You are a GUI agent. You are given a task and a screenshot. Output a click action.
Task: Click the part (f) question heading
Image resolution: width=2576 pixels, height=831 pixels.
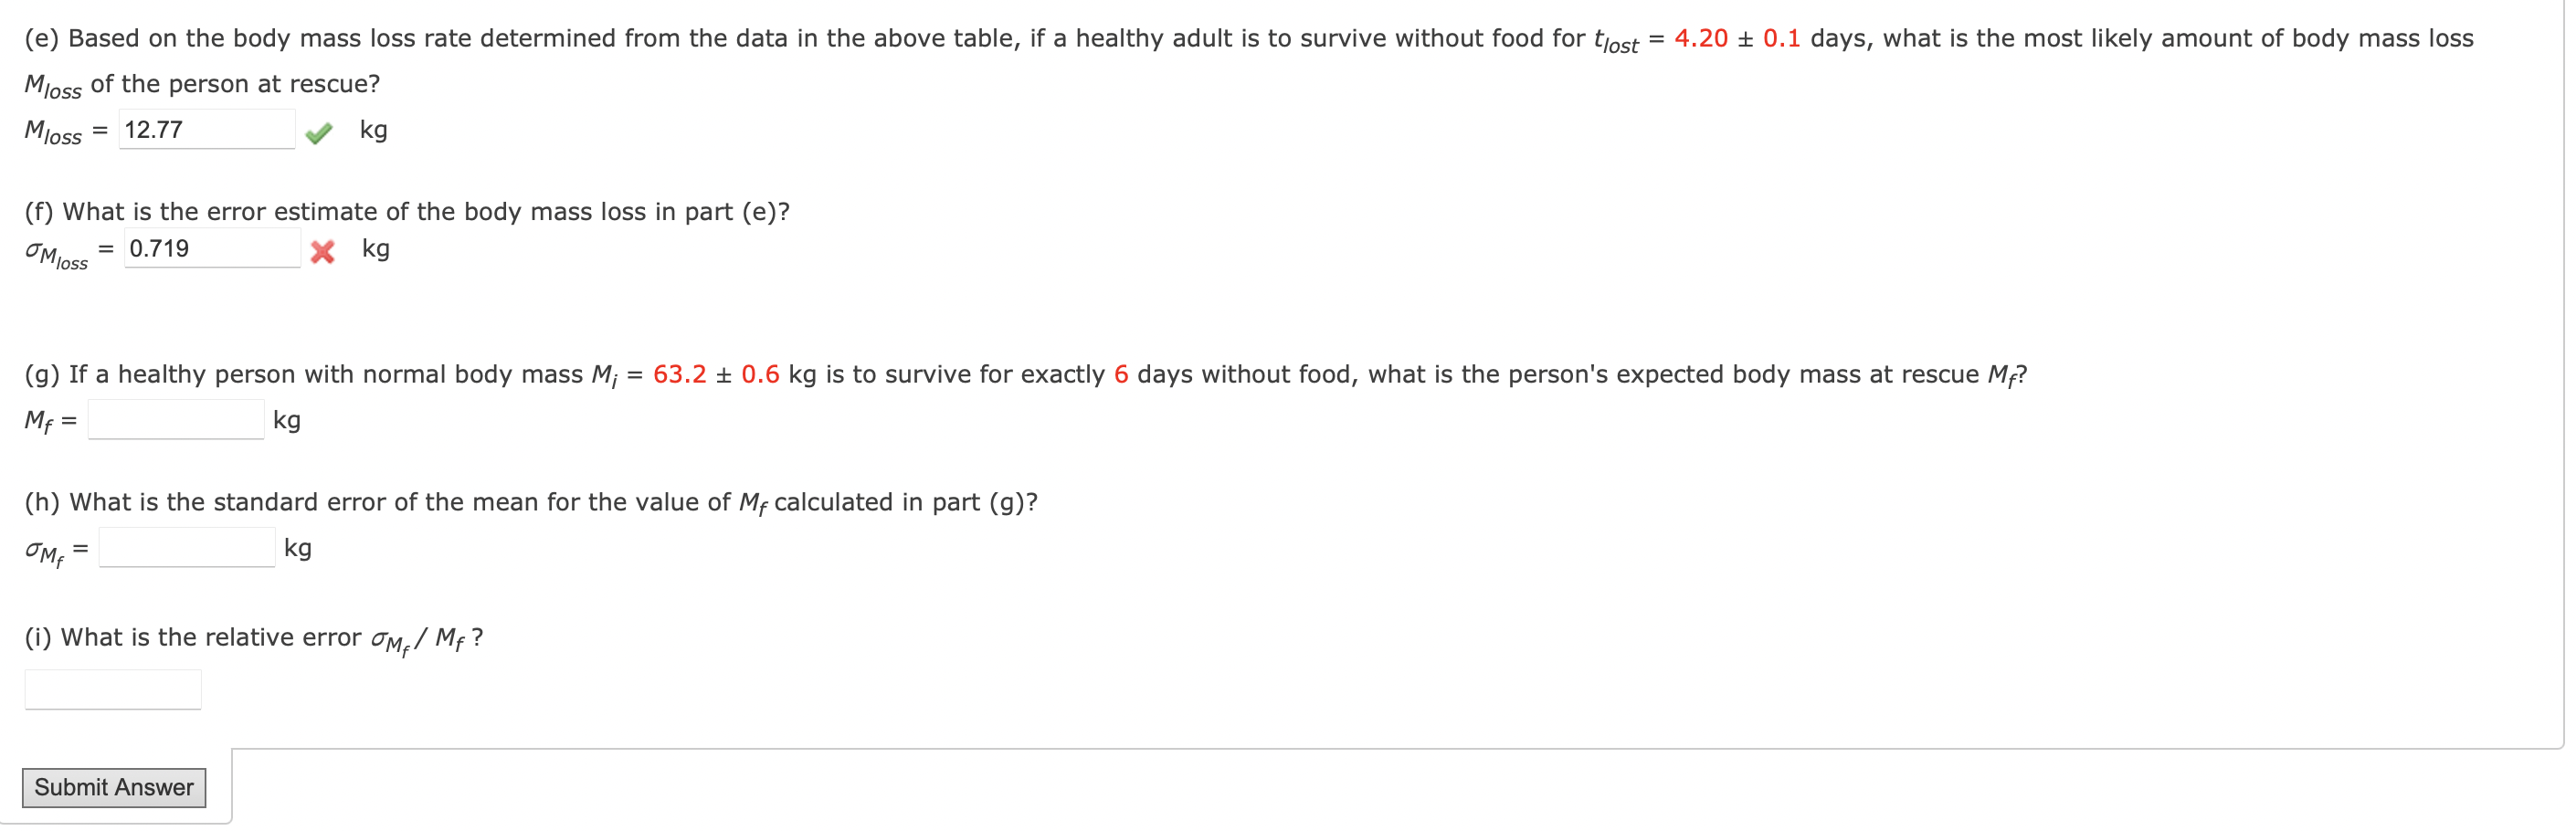click(x=406, y=211)
